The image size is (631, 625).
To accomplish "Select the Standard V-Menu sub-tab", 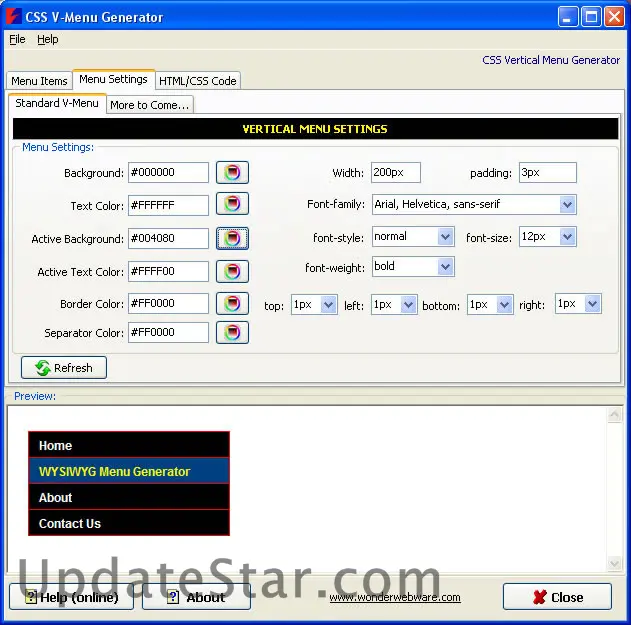I will [57, 103].
